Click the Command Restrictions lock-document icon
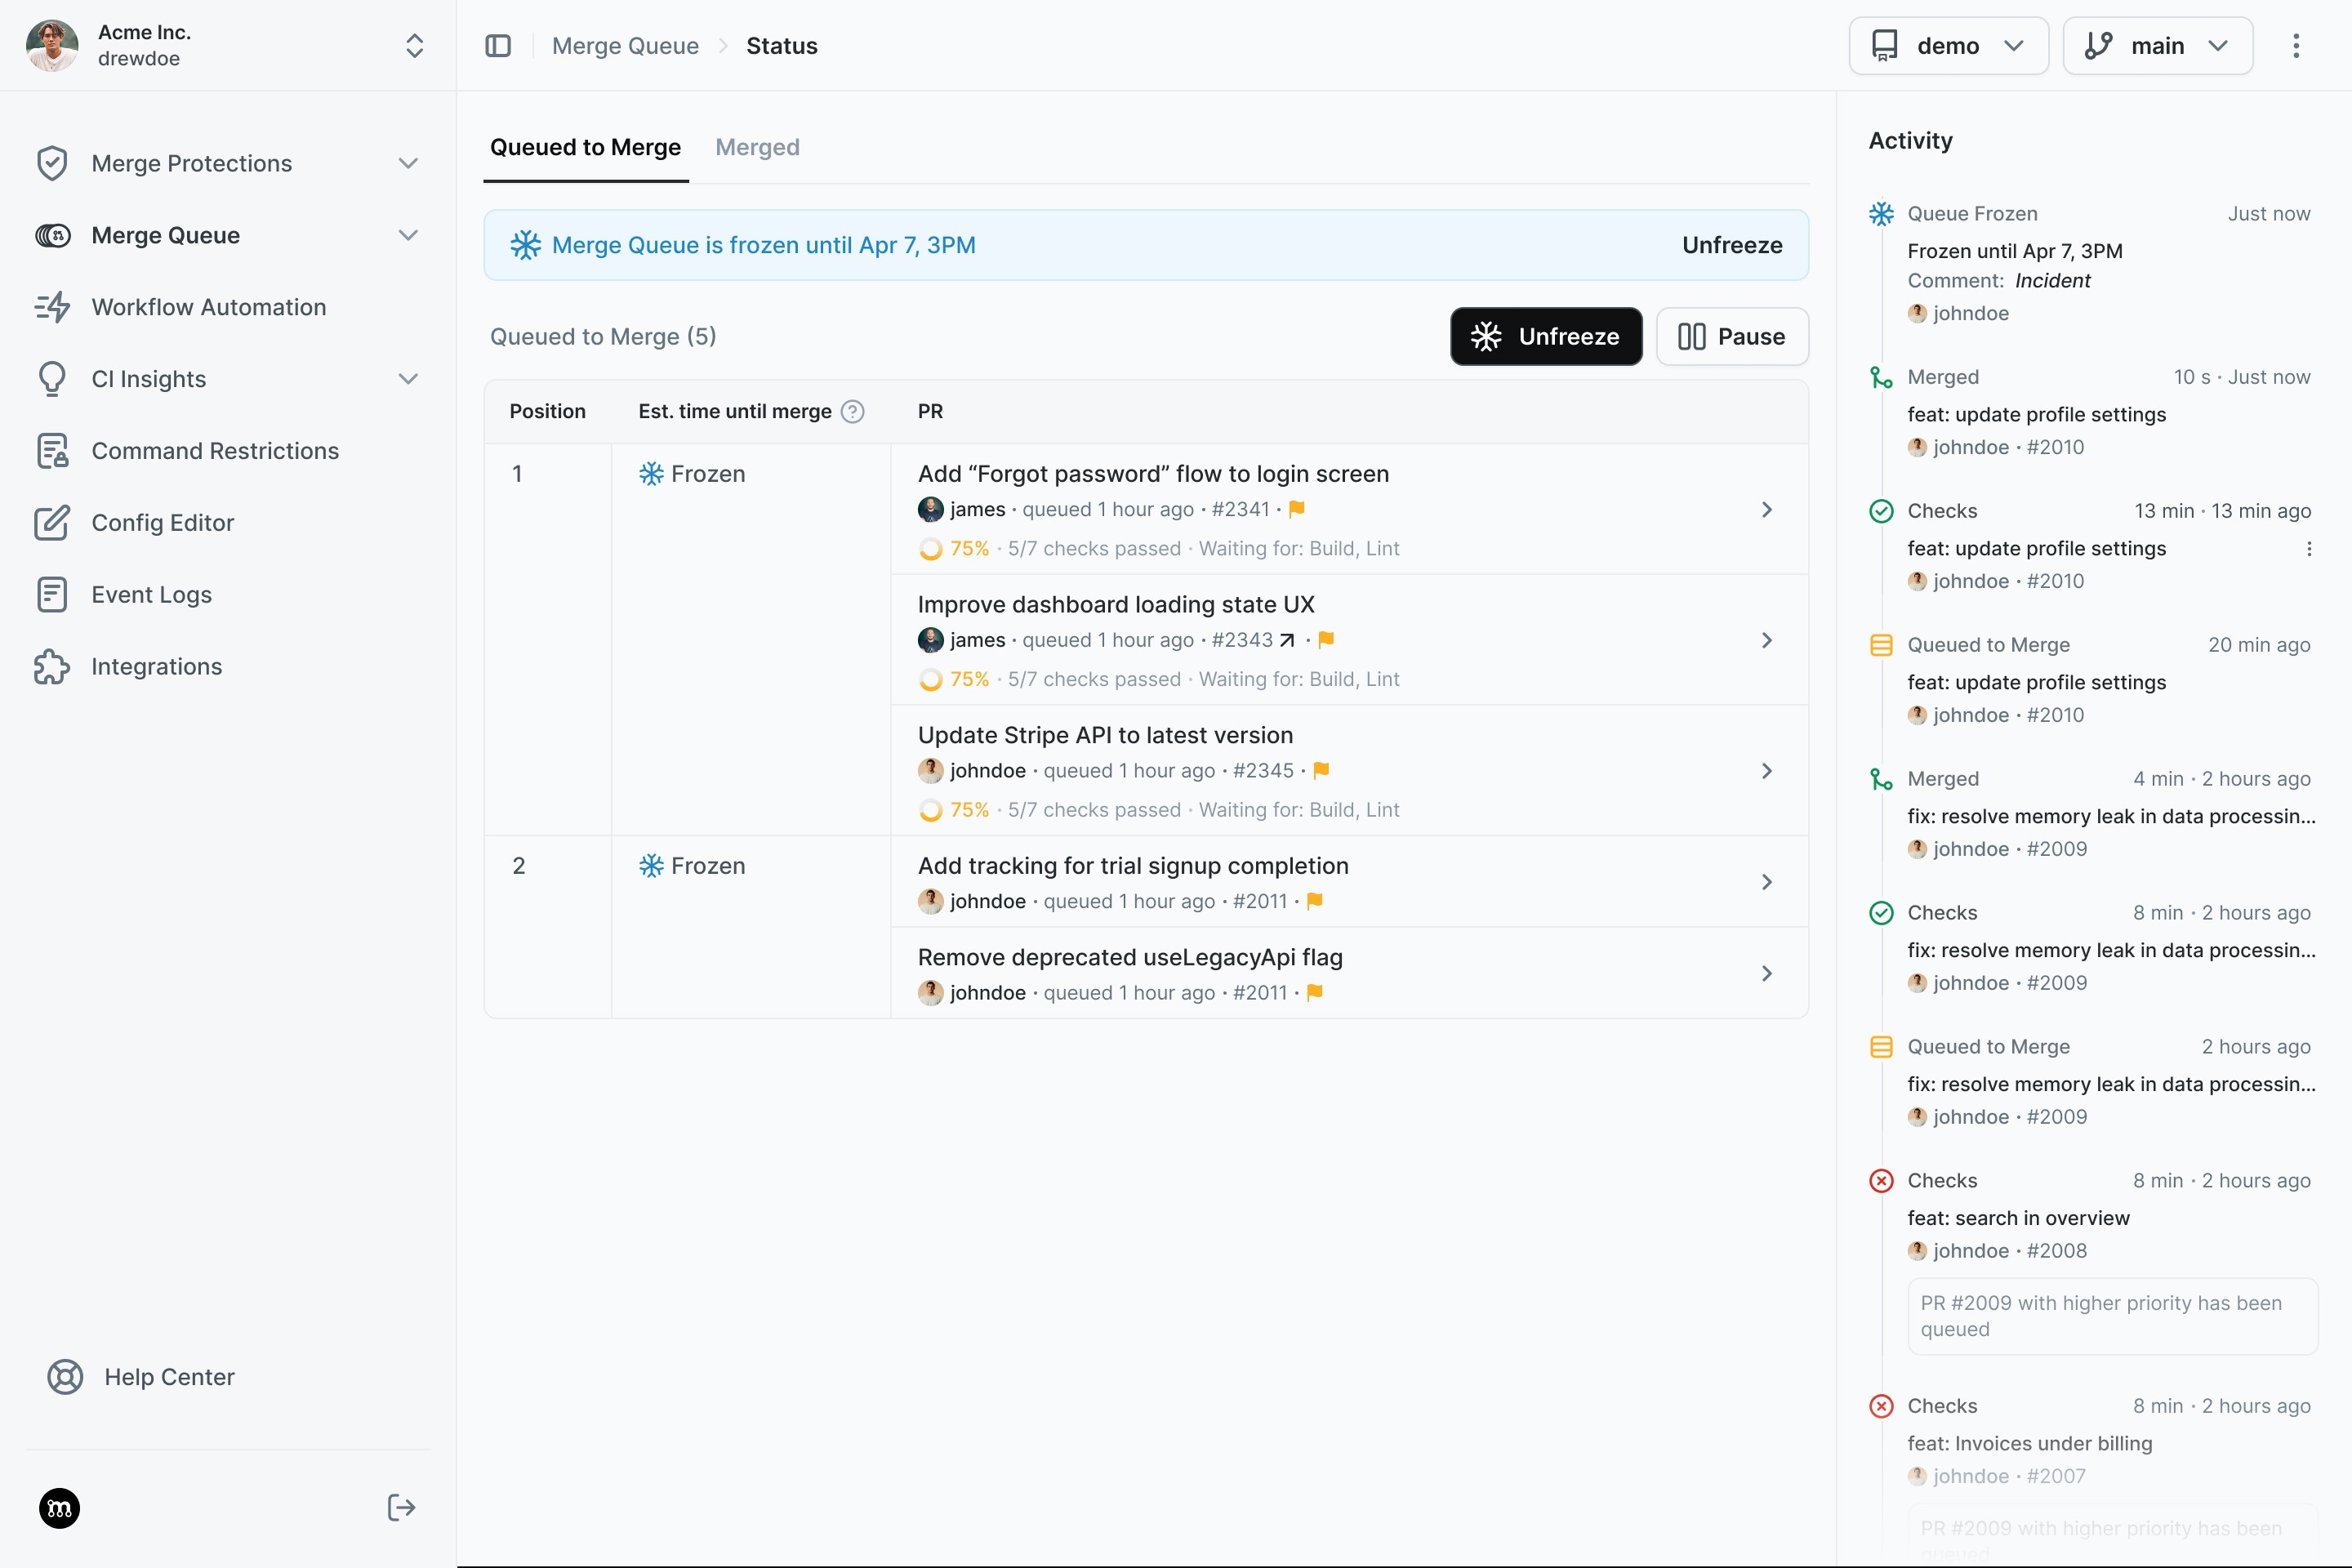The width and height of the screenshot is (2352, 1568). (x=52, y=451)
